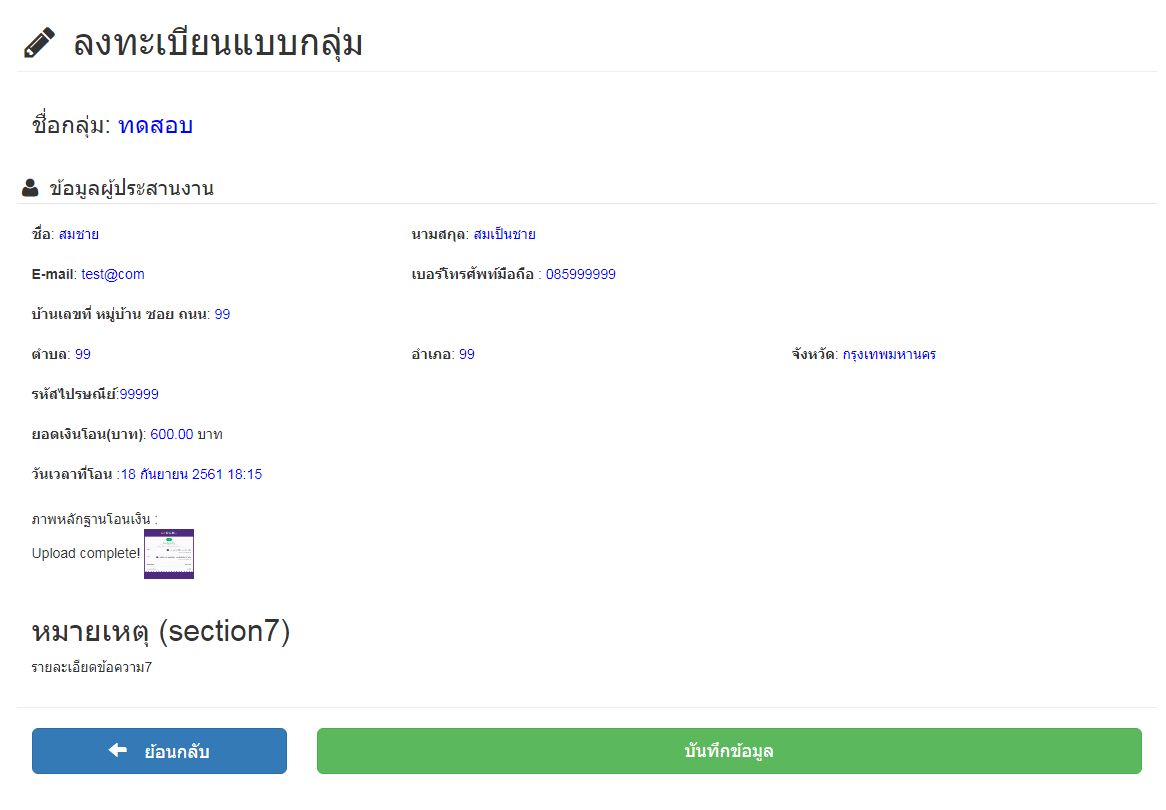Viewport: 1166px width, 810px height.
Task: Click the left arrow icon in ย้อนกลับ button
Action: (117, 751)
